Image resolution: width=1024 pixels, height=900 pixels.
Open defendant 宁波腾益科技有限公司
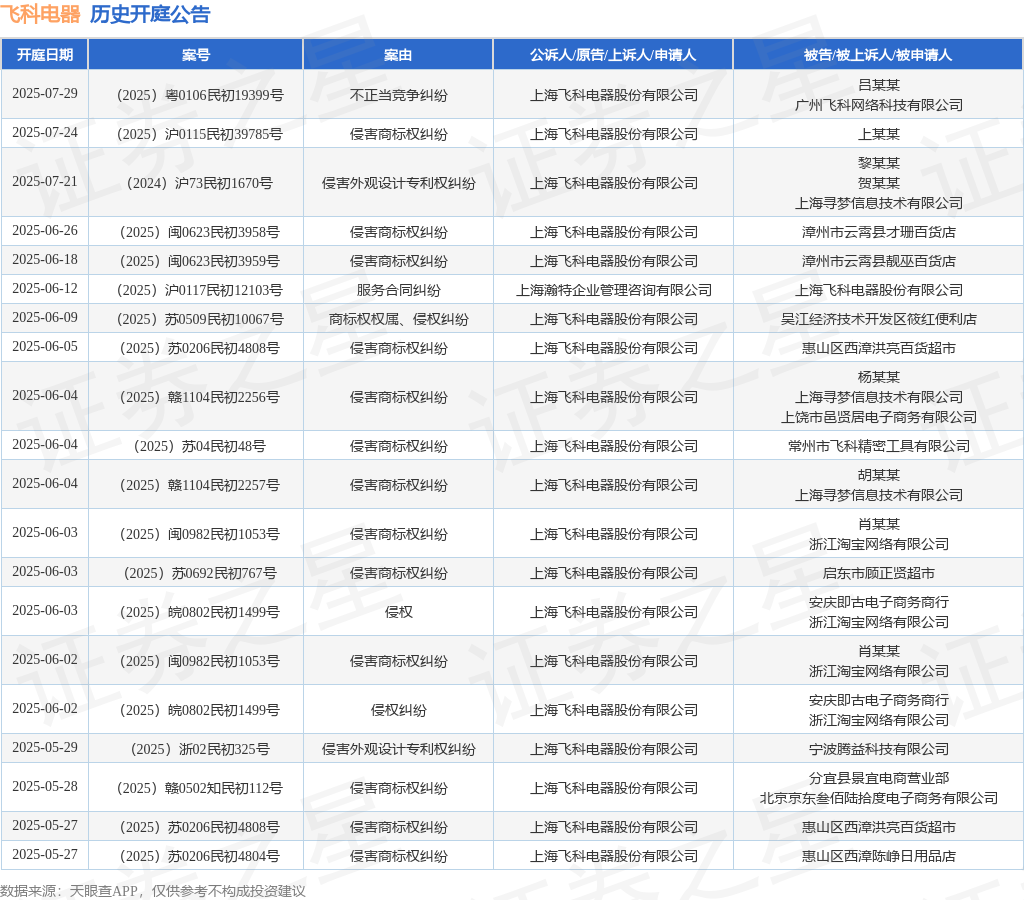(878, 749)
